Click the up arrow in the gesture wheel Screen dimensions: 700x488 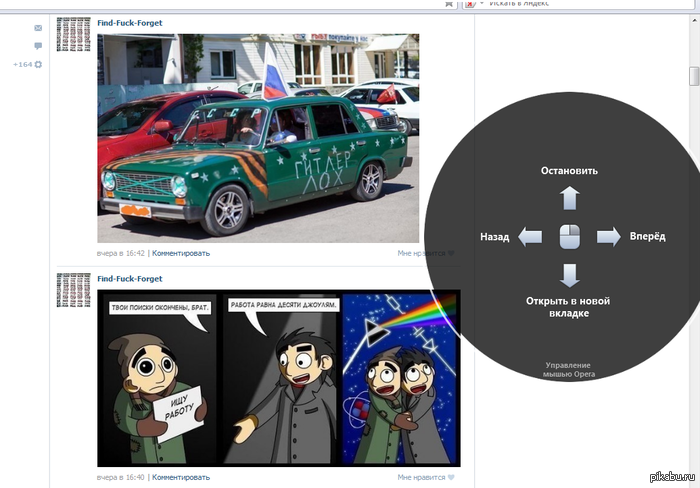pos(569,197)
